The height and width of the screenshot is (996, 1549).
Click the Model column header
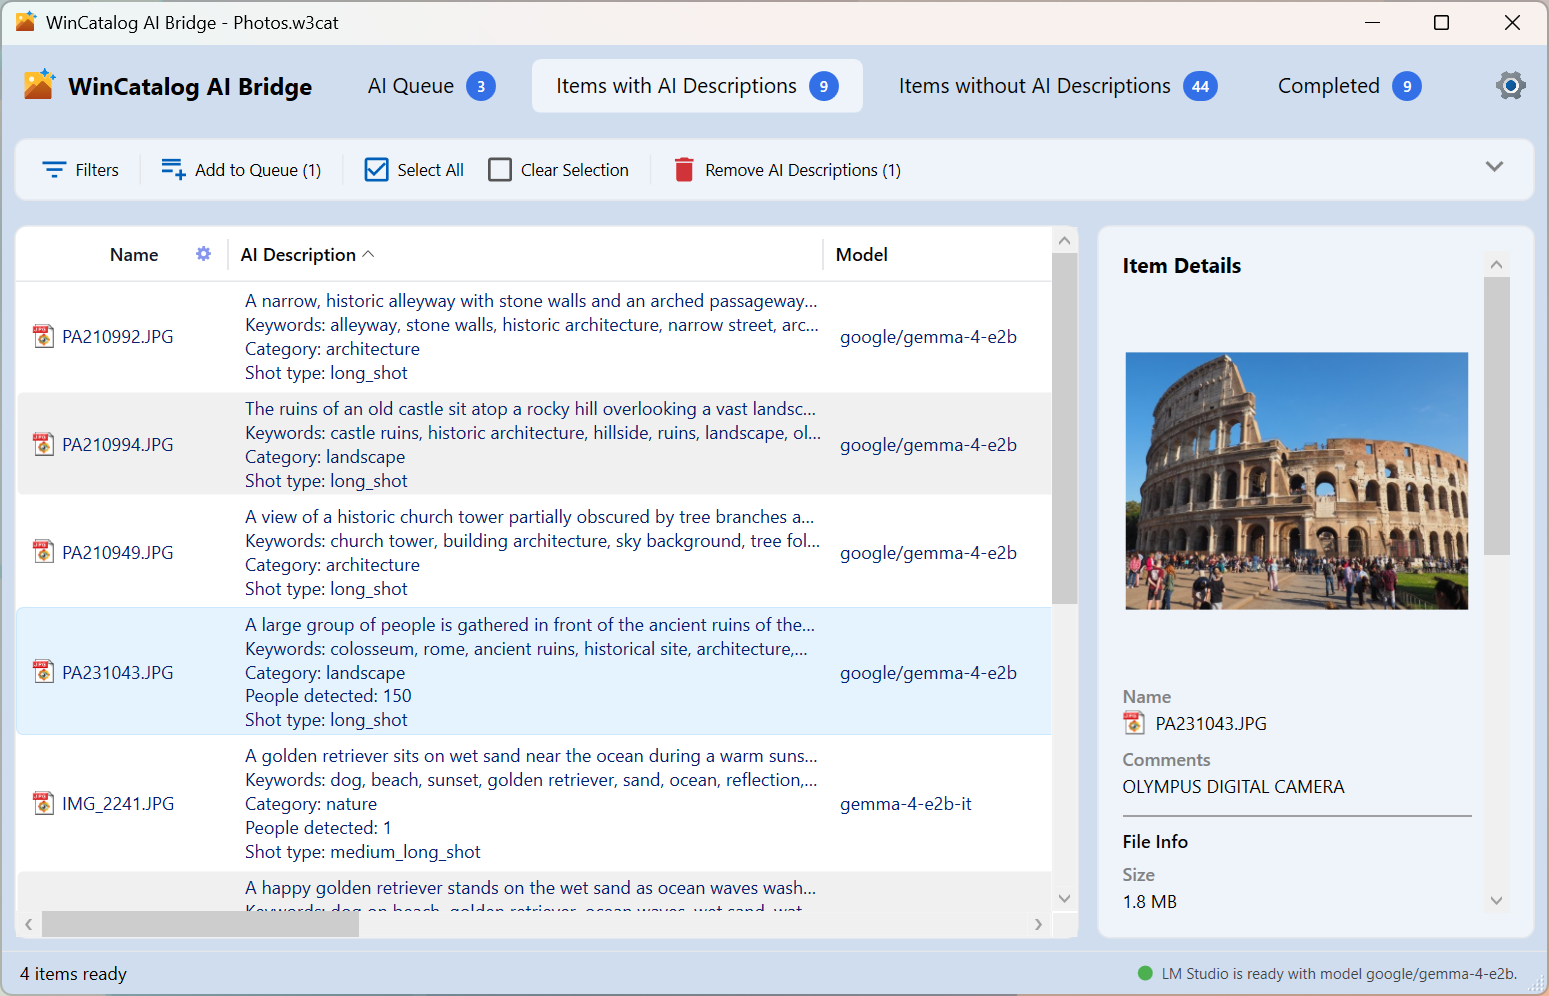coord(861,255)
